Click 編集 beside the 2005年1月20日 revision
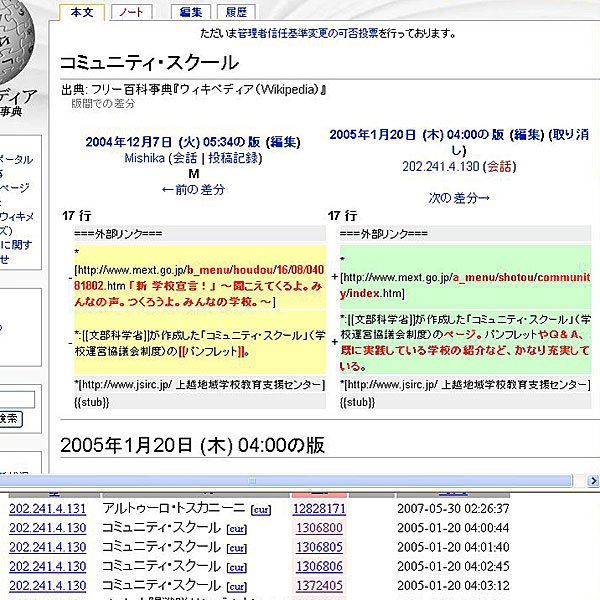Screen dimensions: 600x600 527,135
